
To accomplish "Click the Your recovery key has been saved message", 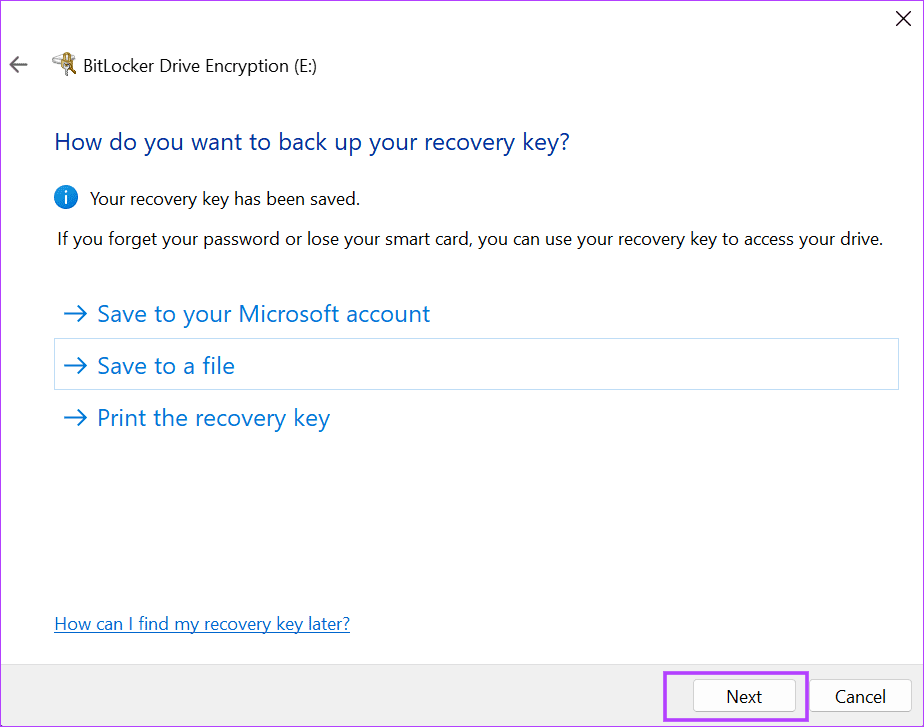I will coord(225,199).
